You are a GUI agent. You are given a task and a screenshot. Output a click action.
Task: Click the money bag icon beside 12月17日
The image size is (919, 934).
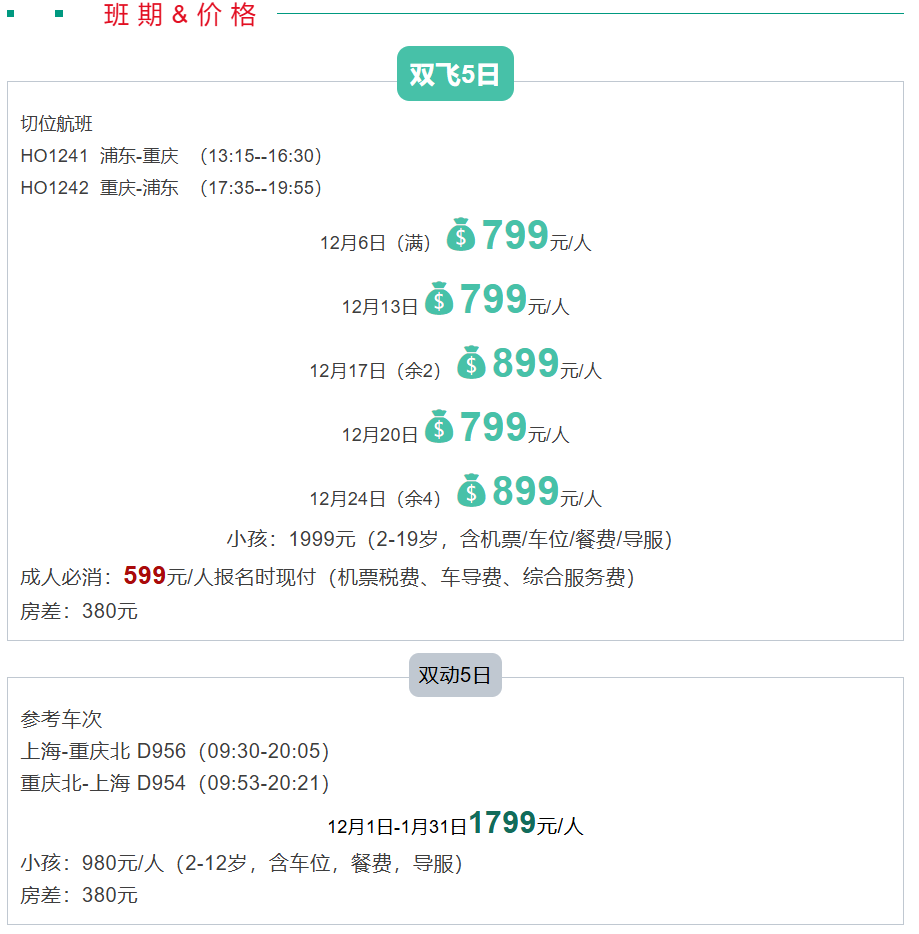point(471,363)
